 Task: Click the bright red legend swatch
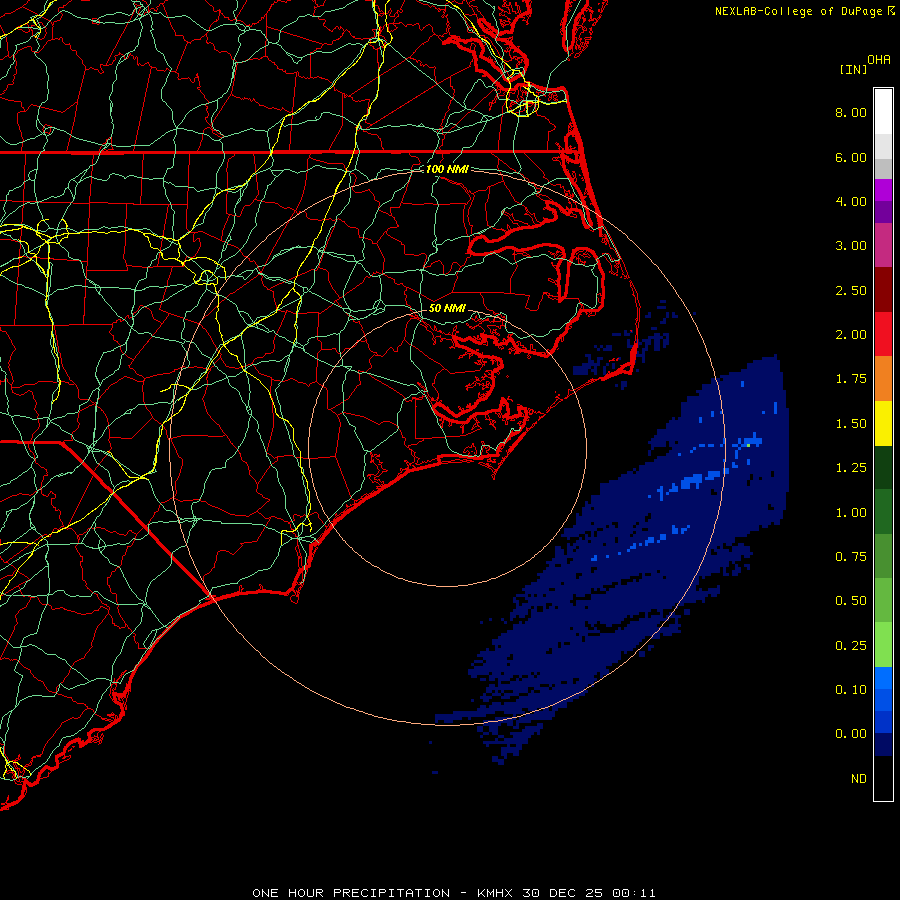883,334
